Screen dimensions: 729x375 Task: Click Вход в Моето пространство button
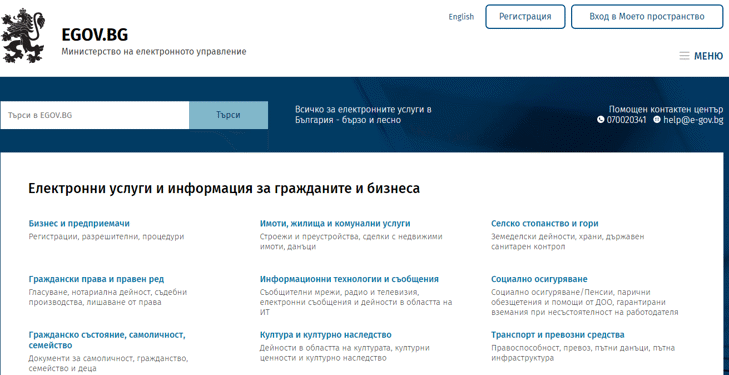click(647, 17)
